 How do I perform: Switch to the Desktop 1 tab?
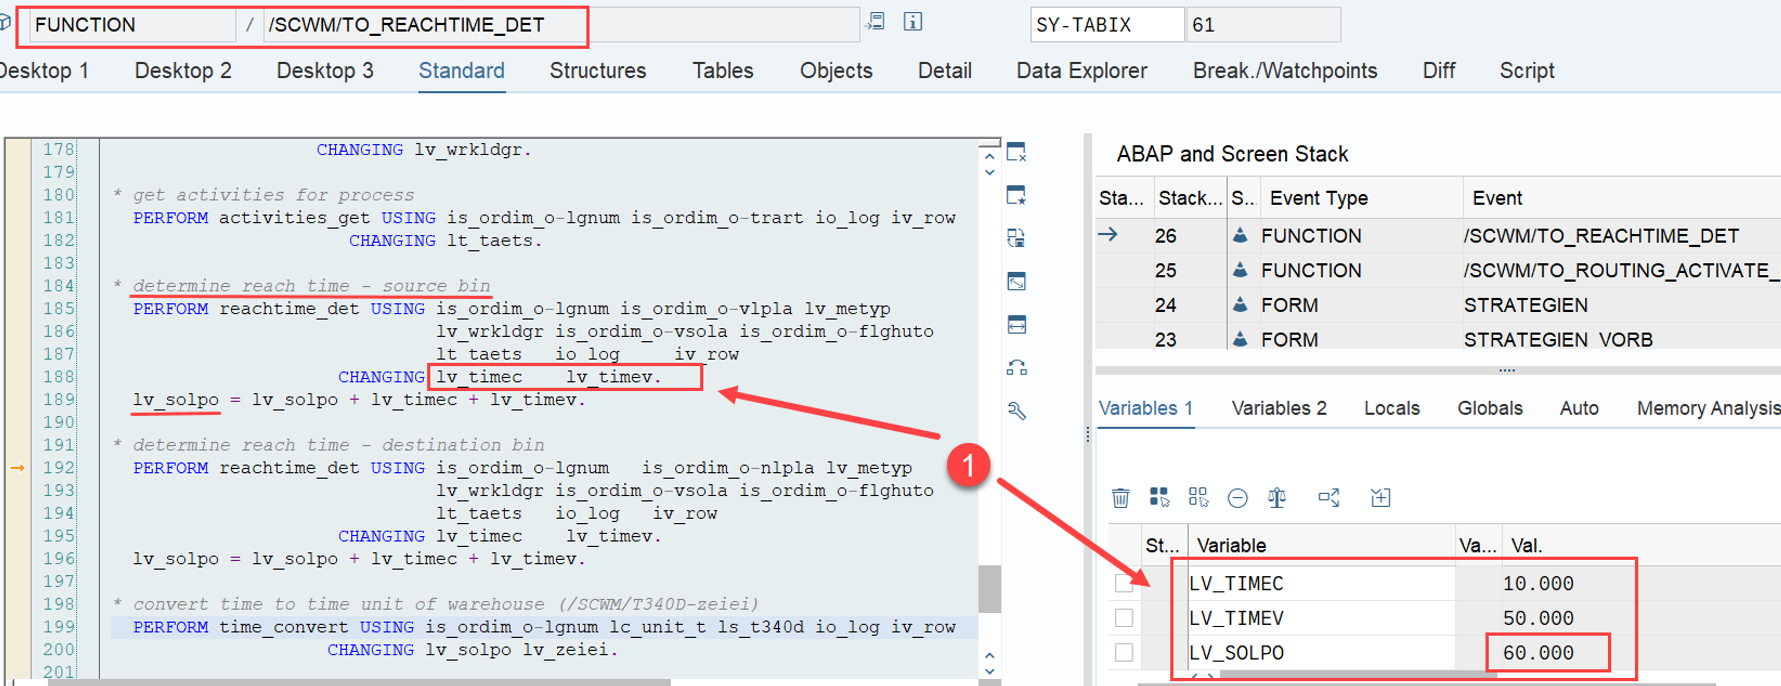point(43,71)
